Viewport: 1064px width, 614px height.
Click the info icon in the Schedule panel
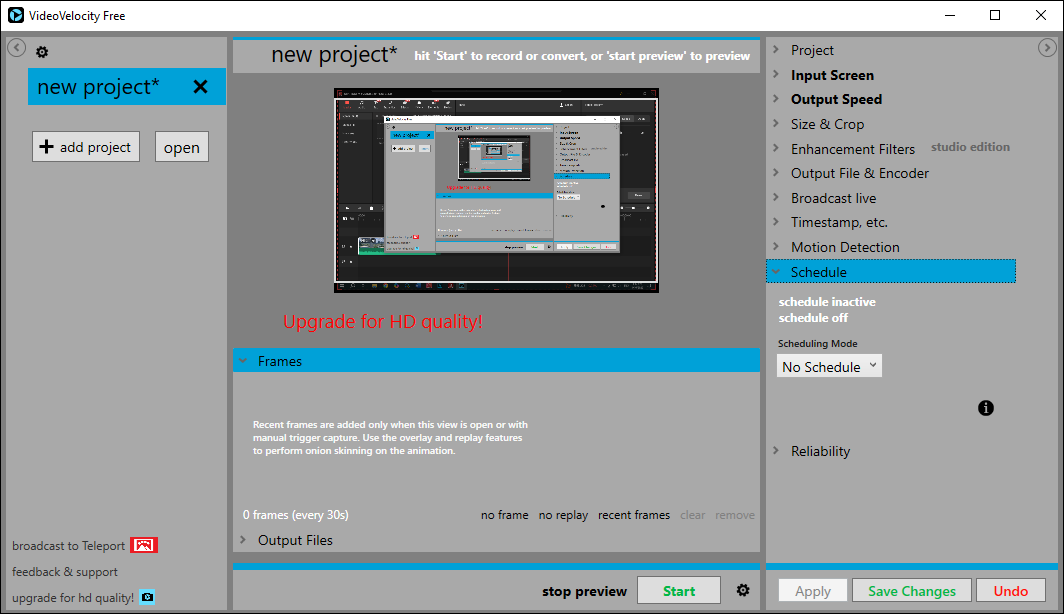985,408
